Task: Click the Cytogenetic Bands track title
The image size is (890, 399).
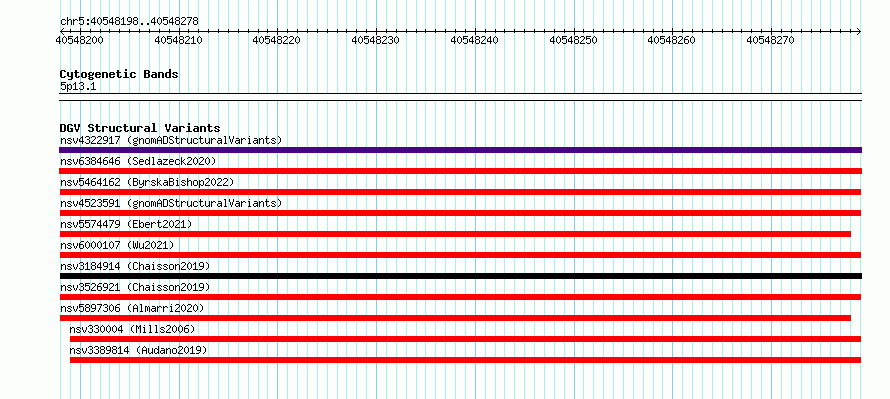Action: point(119,74)
